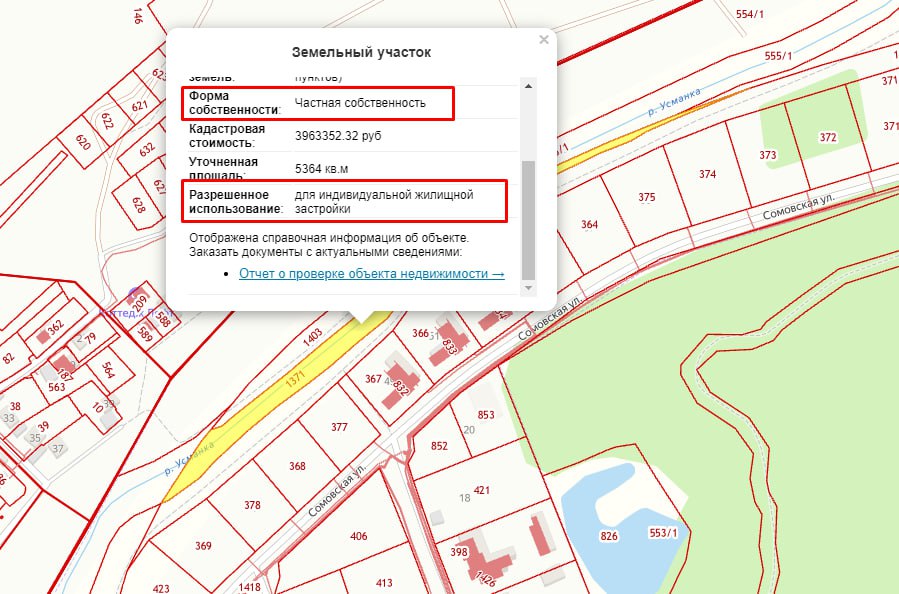The image size is (899, 594).
Task: Click parcel 553/1 near the pond
Action: (x=663, y=532)
